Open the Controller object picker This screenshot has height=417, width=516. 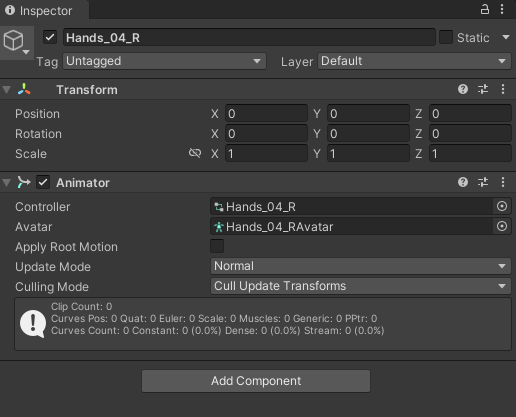[502, 206]
